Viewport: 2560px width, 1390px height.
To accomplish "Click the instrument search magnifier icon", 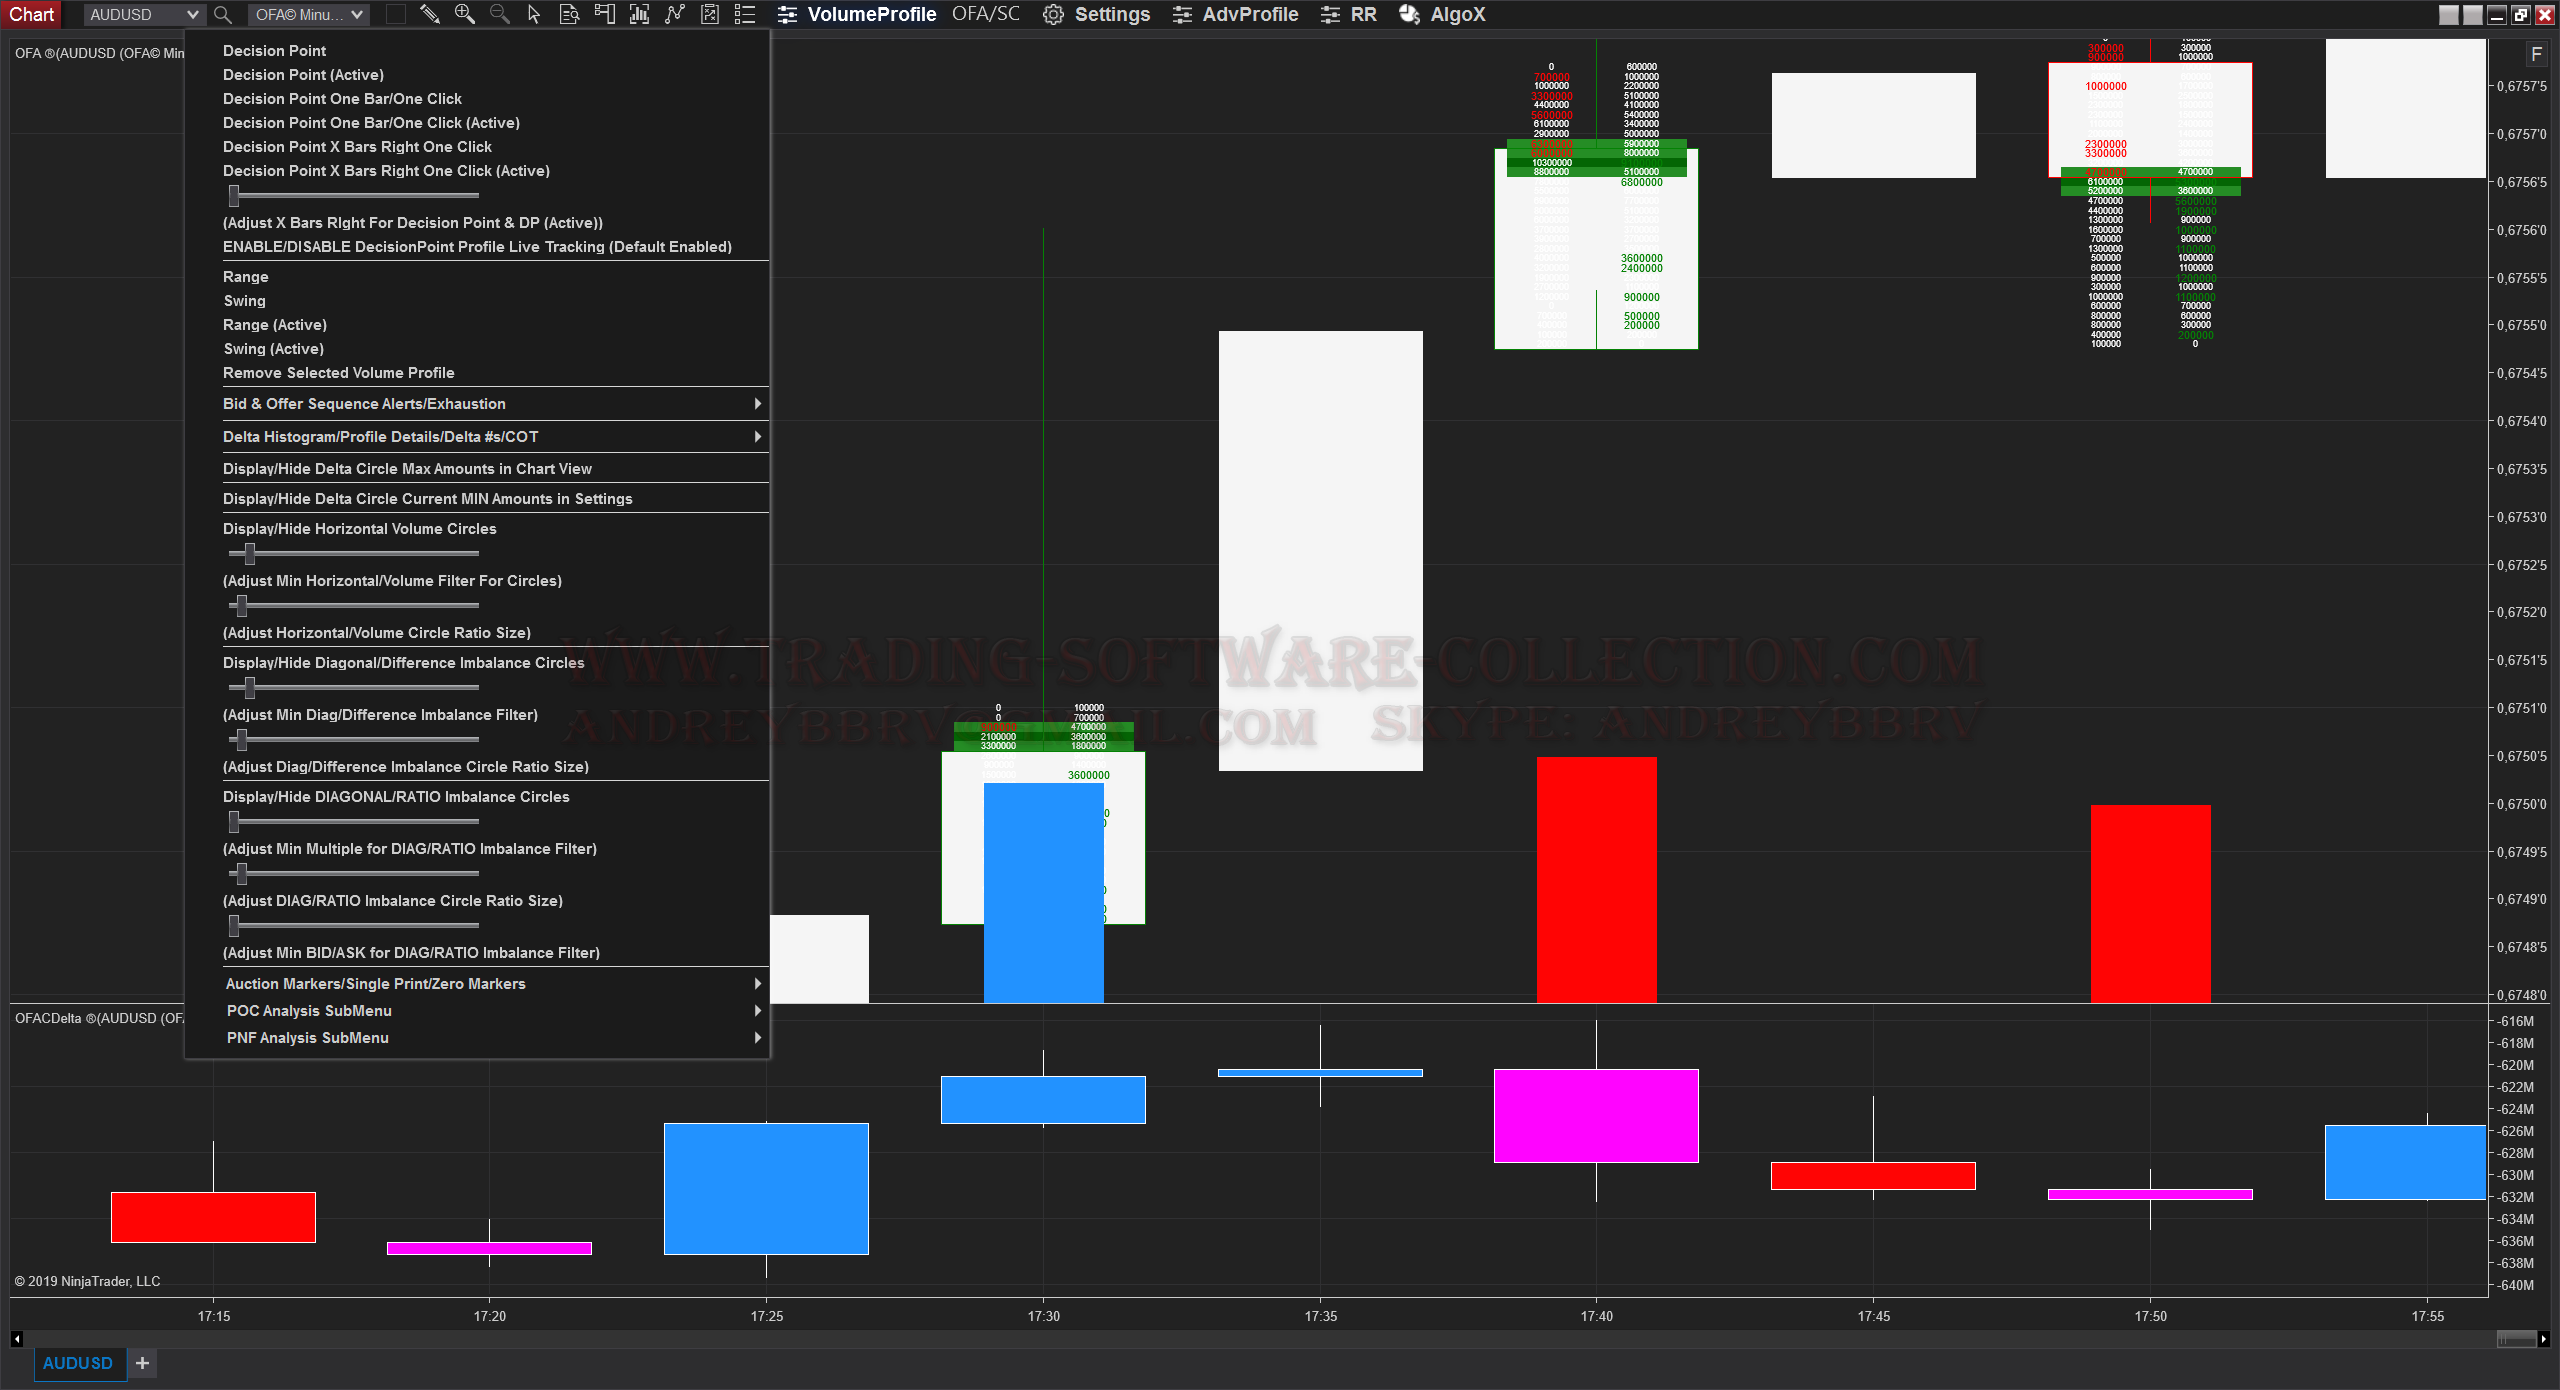I will tap(223, 15).
